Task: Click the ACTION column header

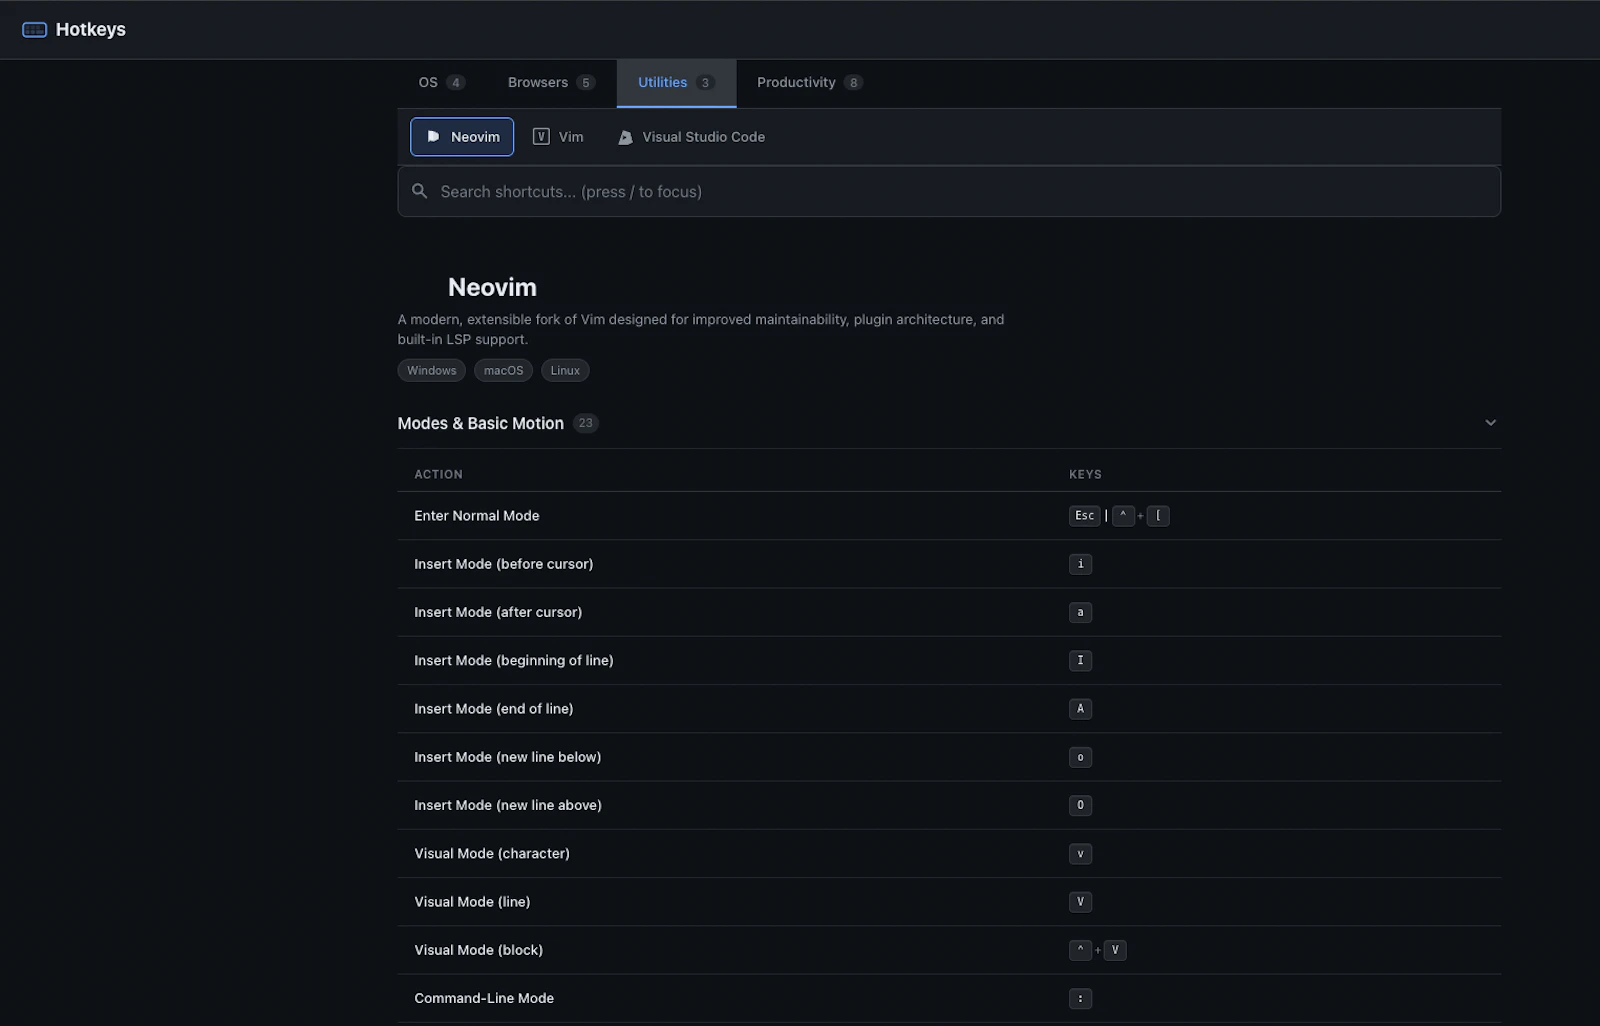Action: click(439, 475)
